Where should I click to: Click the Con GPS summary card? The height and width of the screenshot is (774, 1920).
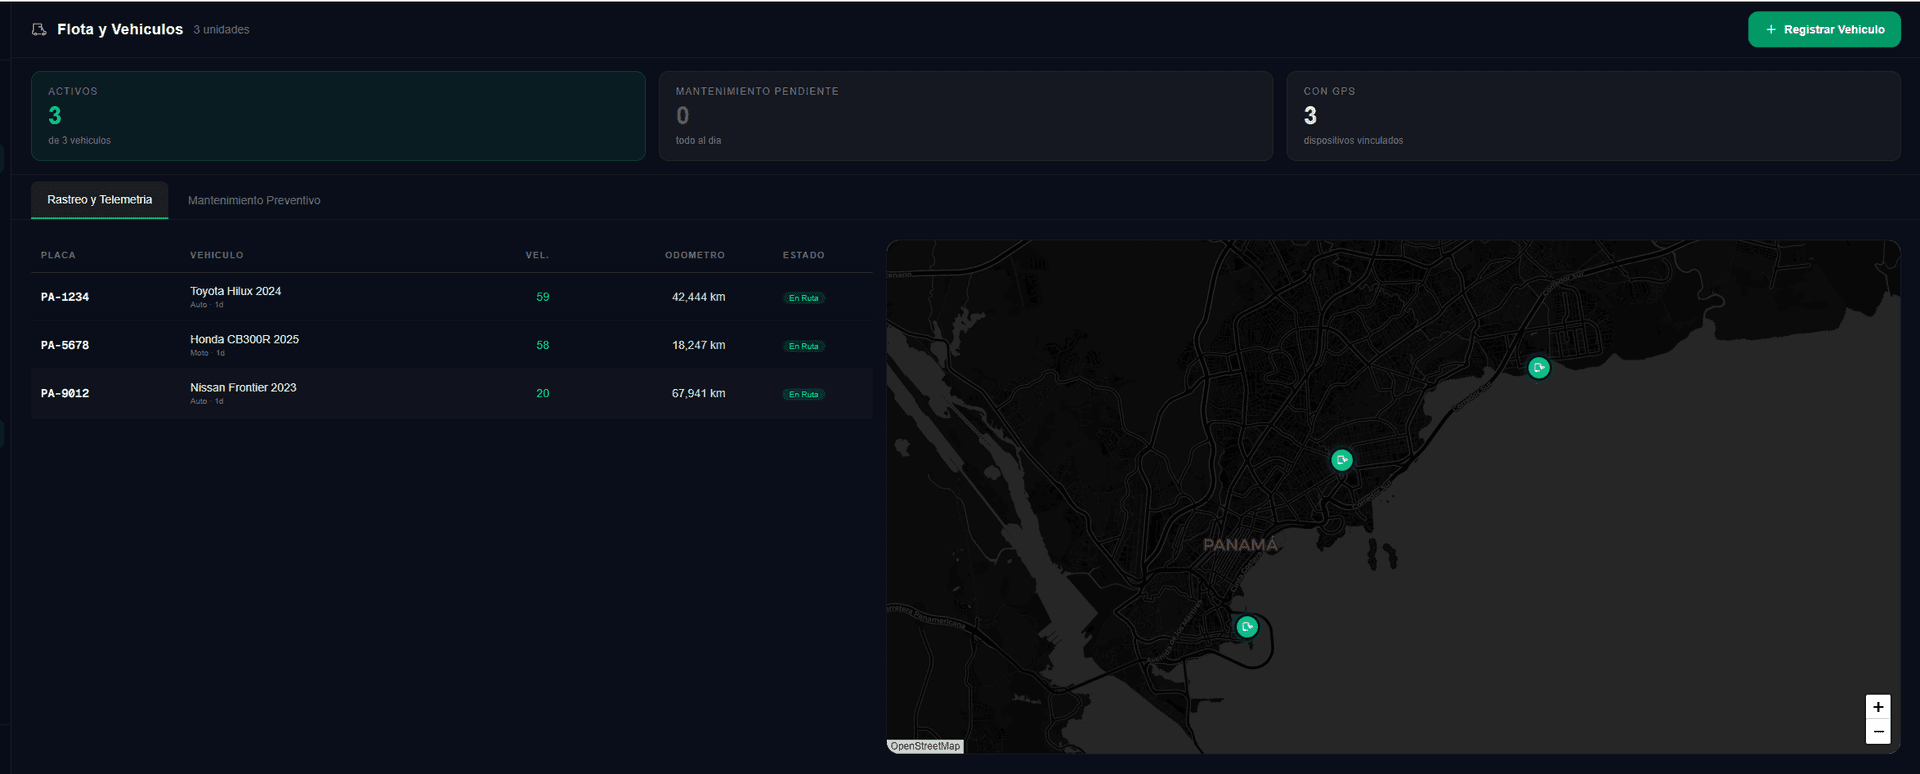[1594, 116]
